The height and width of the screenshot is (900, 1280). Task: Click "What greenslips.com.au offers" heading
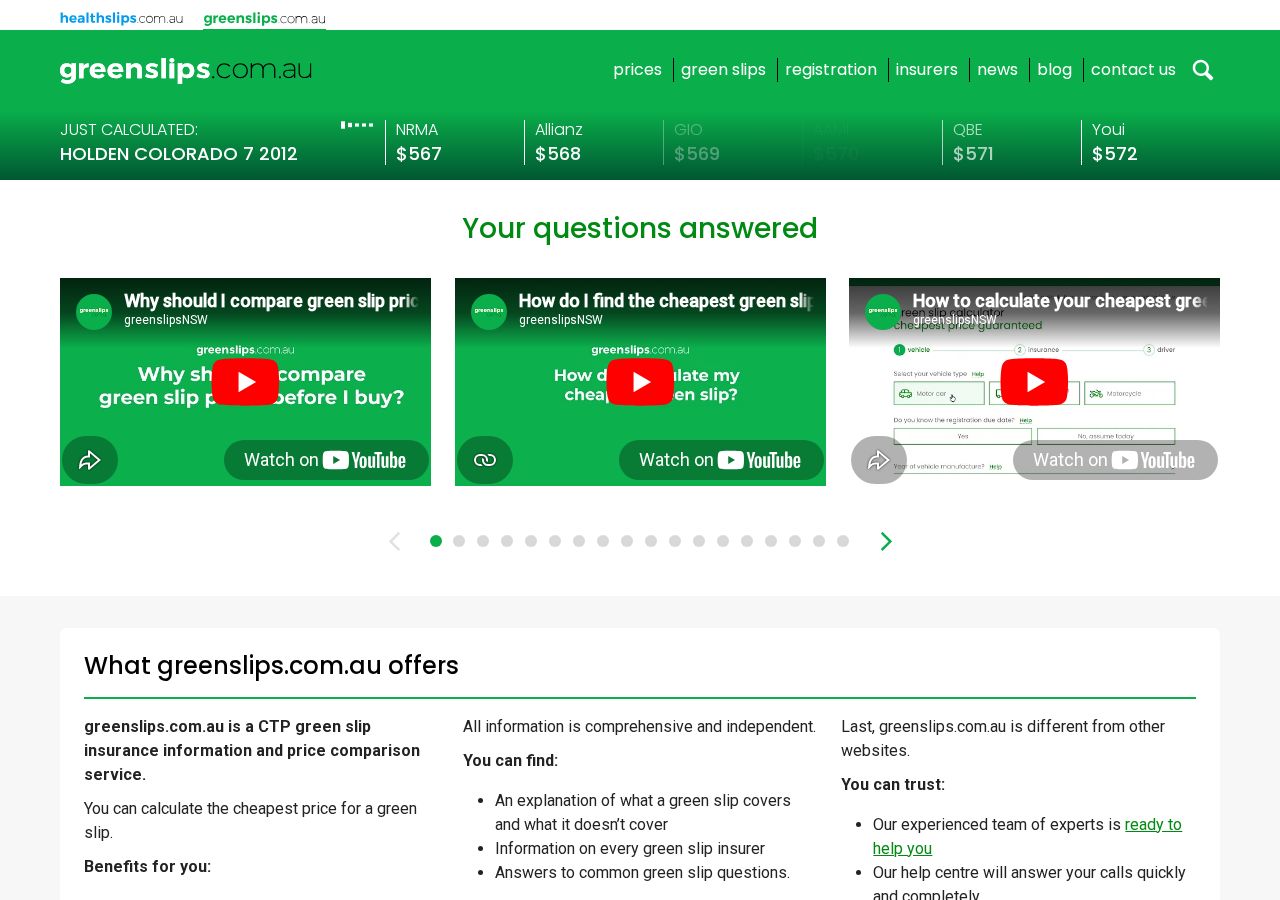pyautogui.click(x=271, y=665)
